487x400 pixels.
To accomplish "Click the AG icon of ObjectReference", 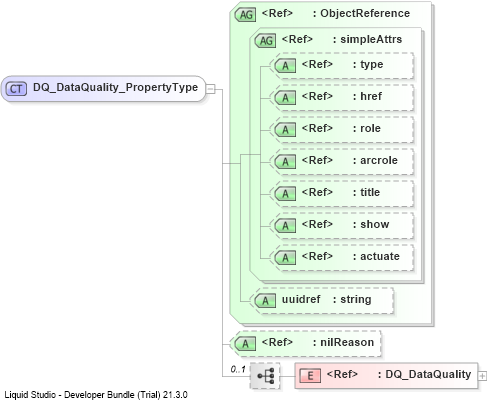I will tap(246, 15).
